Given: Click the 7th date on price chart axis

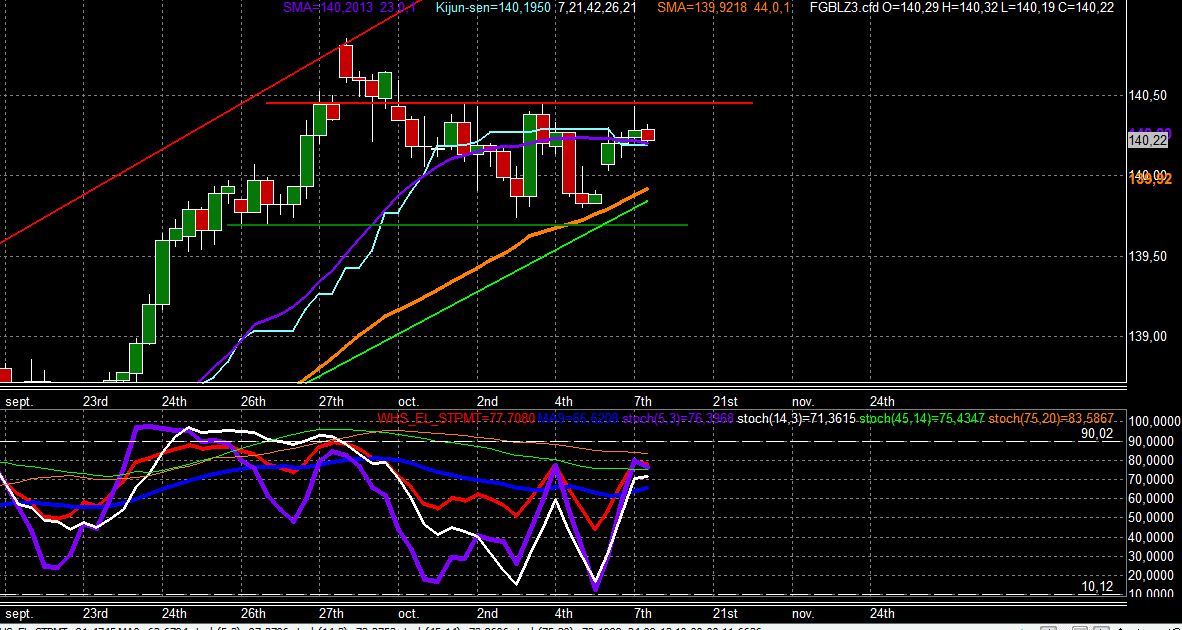Looking at the screenshot, I should click(x=642, y=401).
